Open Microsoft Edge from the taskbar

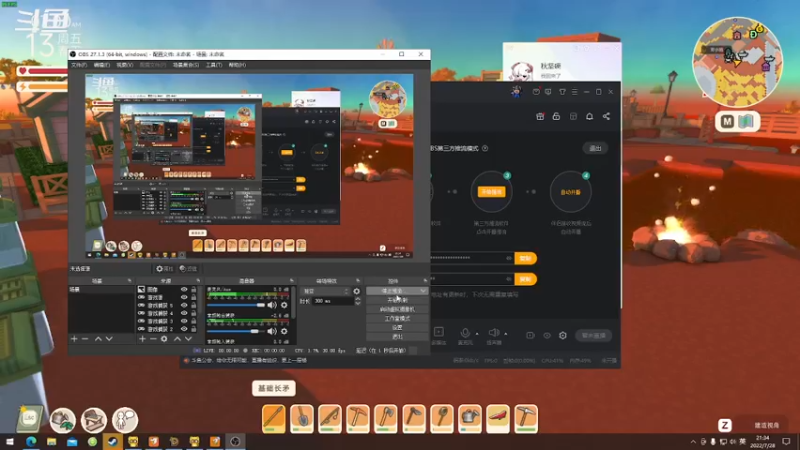point(31,441)
